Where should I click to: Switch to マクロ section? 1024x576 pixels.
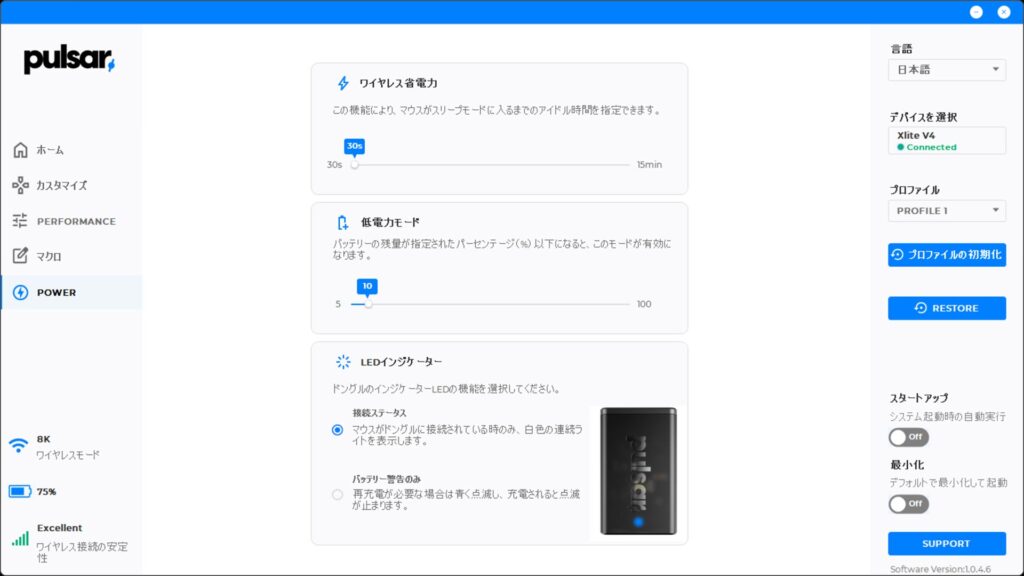click(49, 257)
